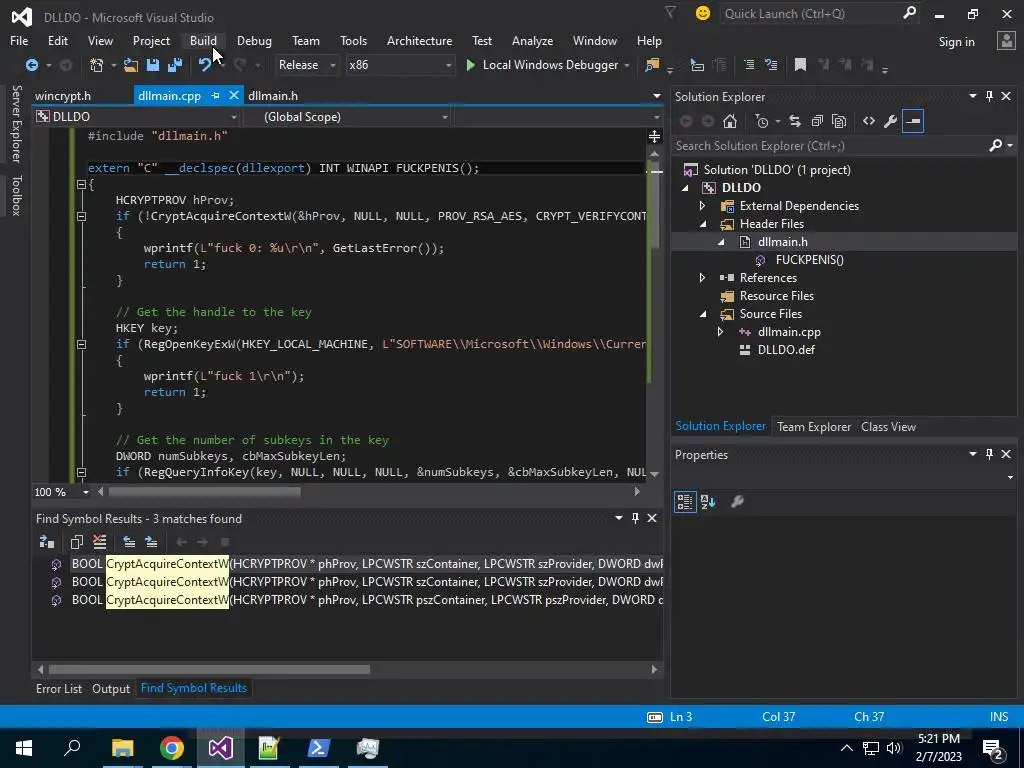
Task: Sync with Active Document in Solution Explorer
Action: click(795, 121)
